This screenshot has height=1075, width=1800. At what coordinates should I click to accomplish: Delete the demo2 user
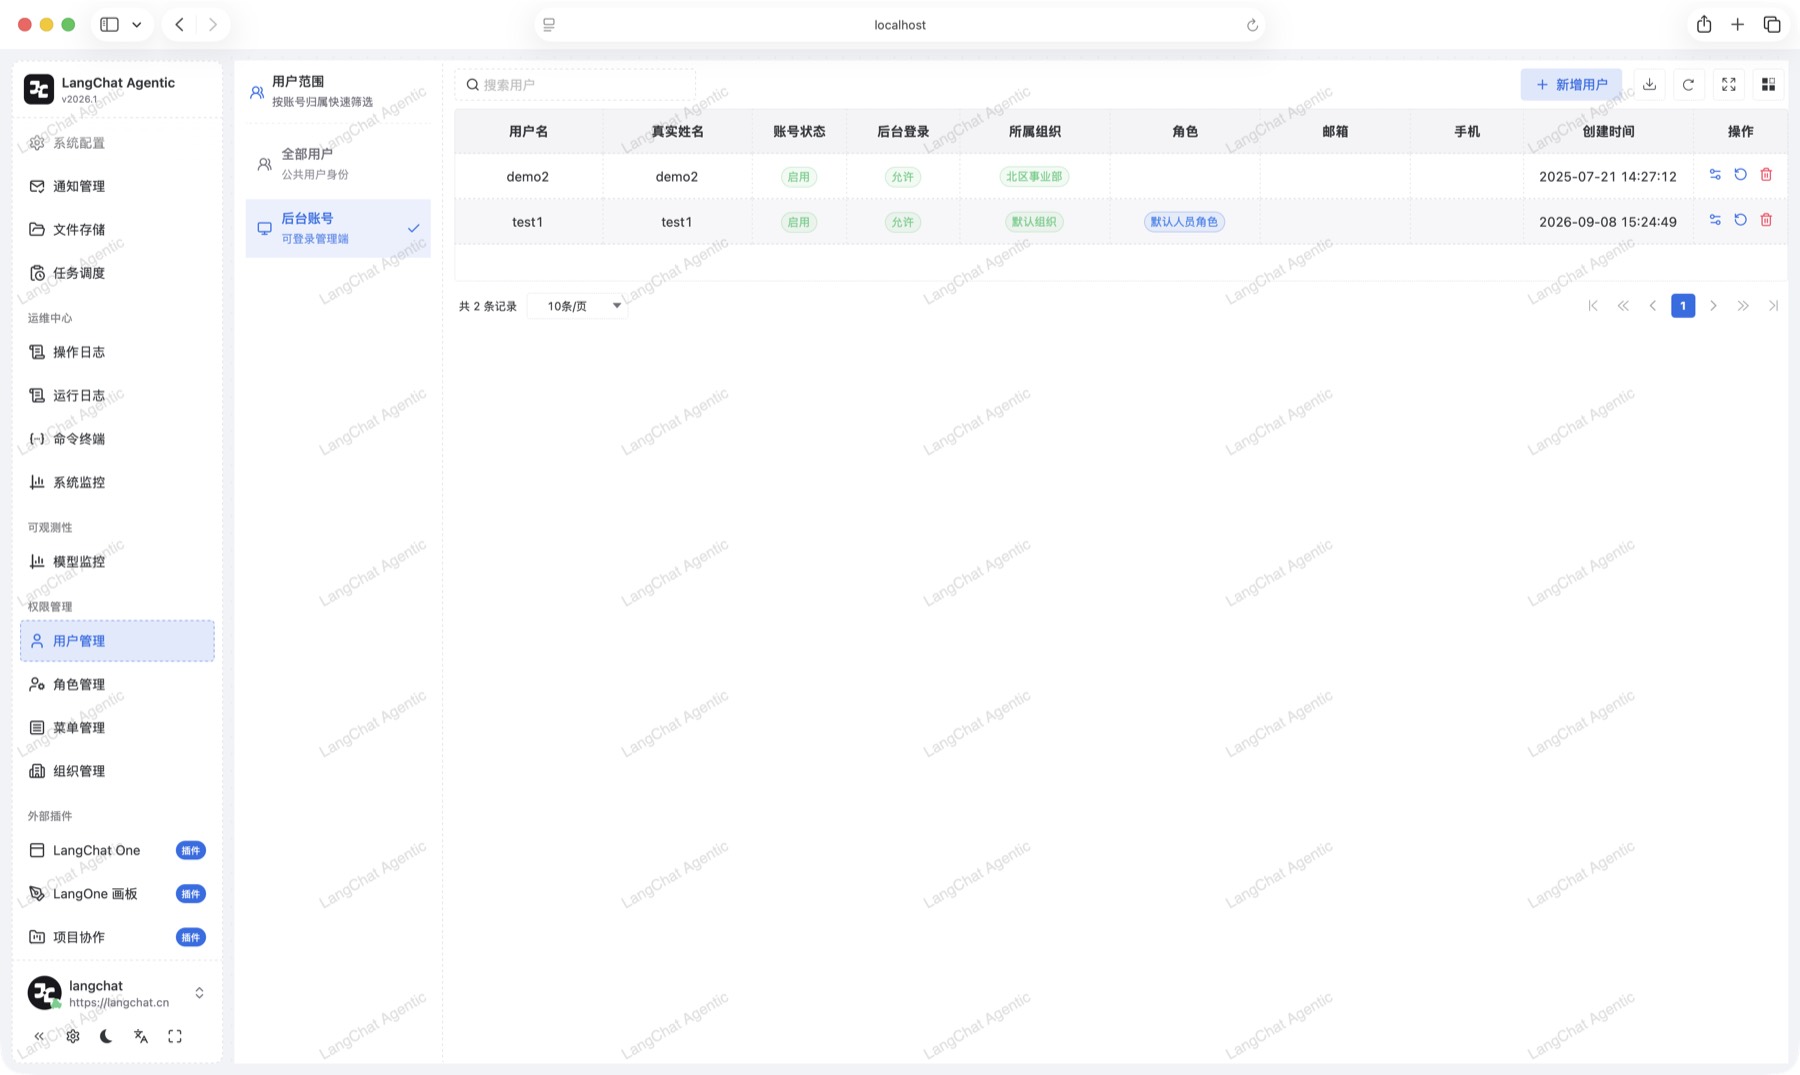point(1766,175)
